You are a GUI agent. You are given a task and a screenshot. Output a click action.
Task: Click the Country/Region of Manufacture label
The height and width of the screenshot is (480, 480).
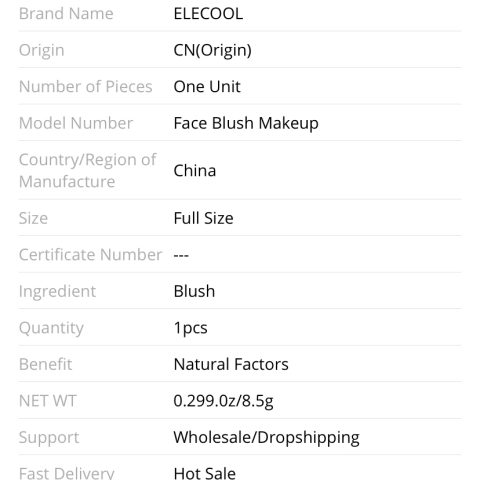[x=87, y=170]
